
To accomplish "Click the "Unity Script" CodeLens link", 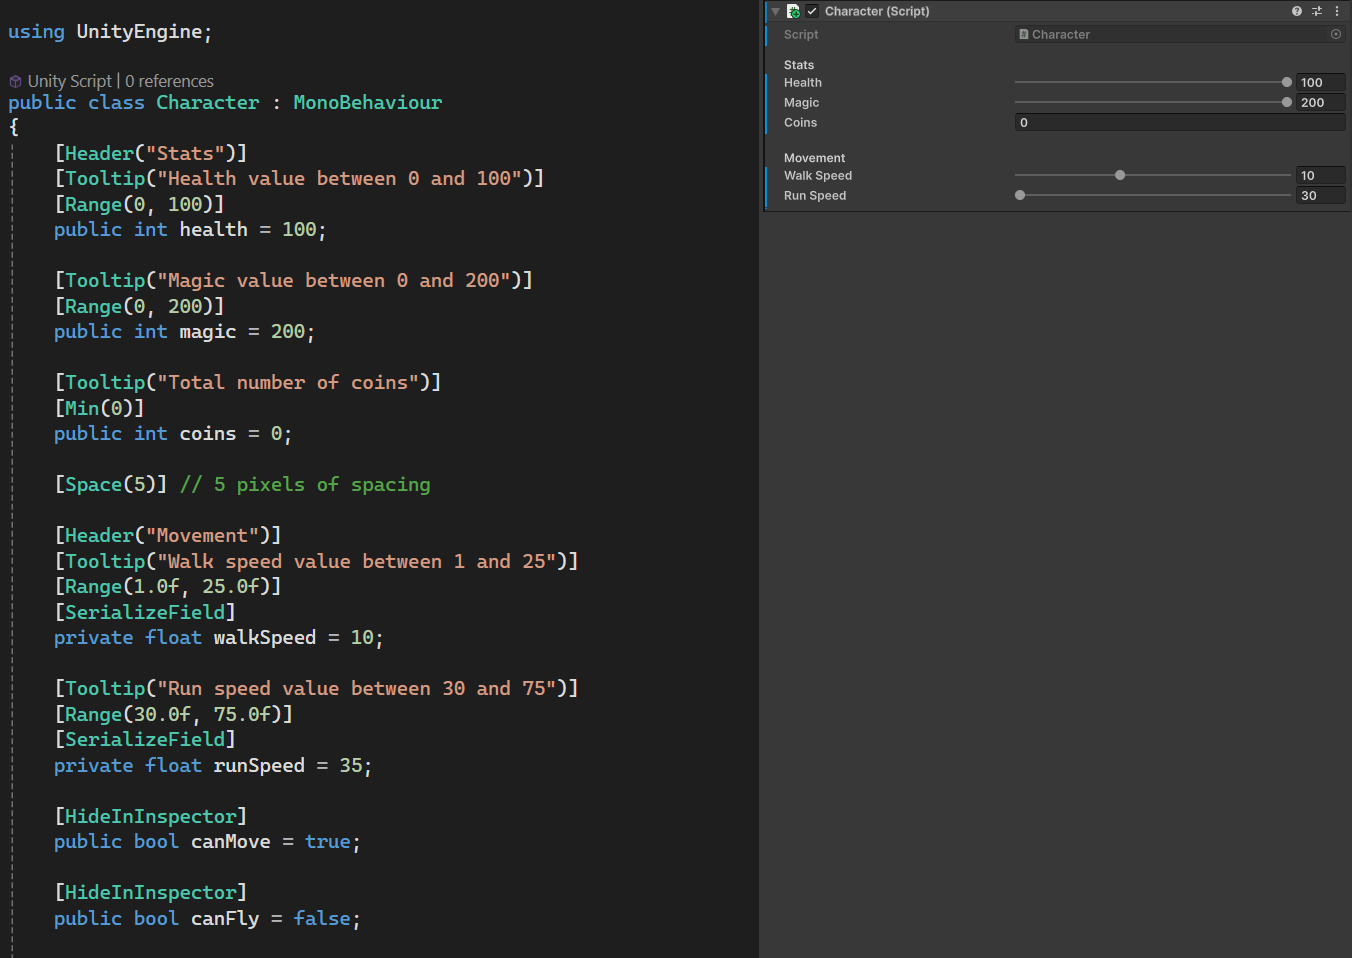I will coord(69,81).
